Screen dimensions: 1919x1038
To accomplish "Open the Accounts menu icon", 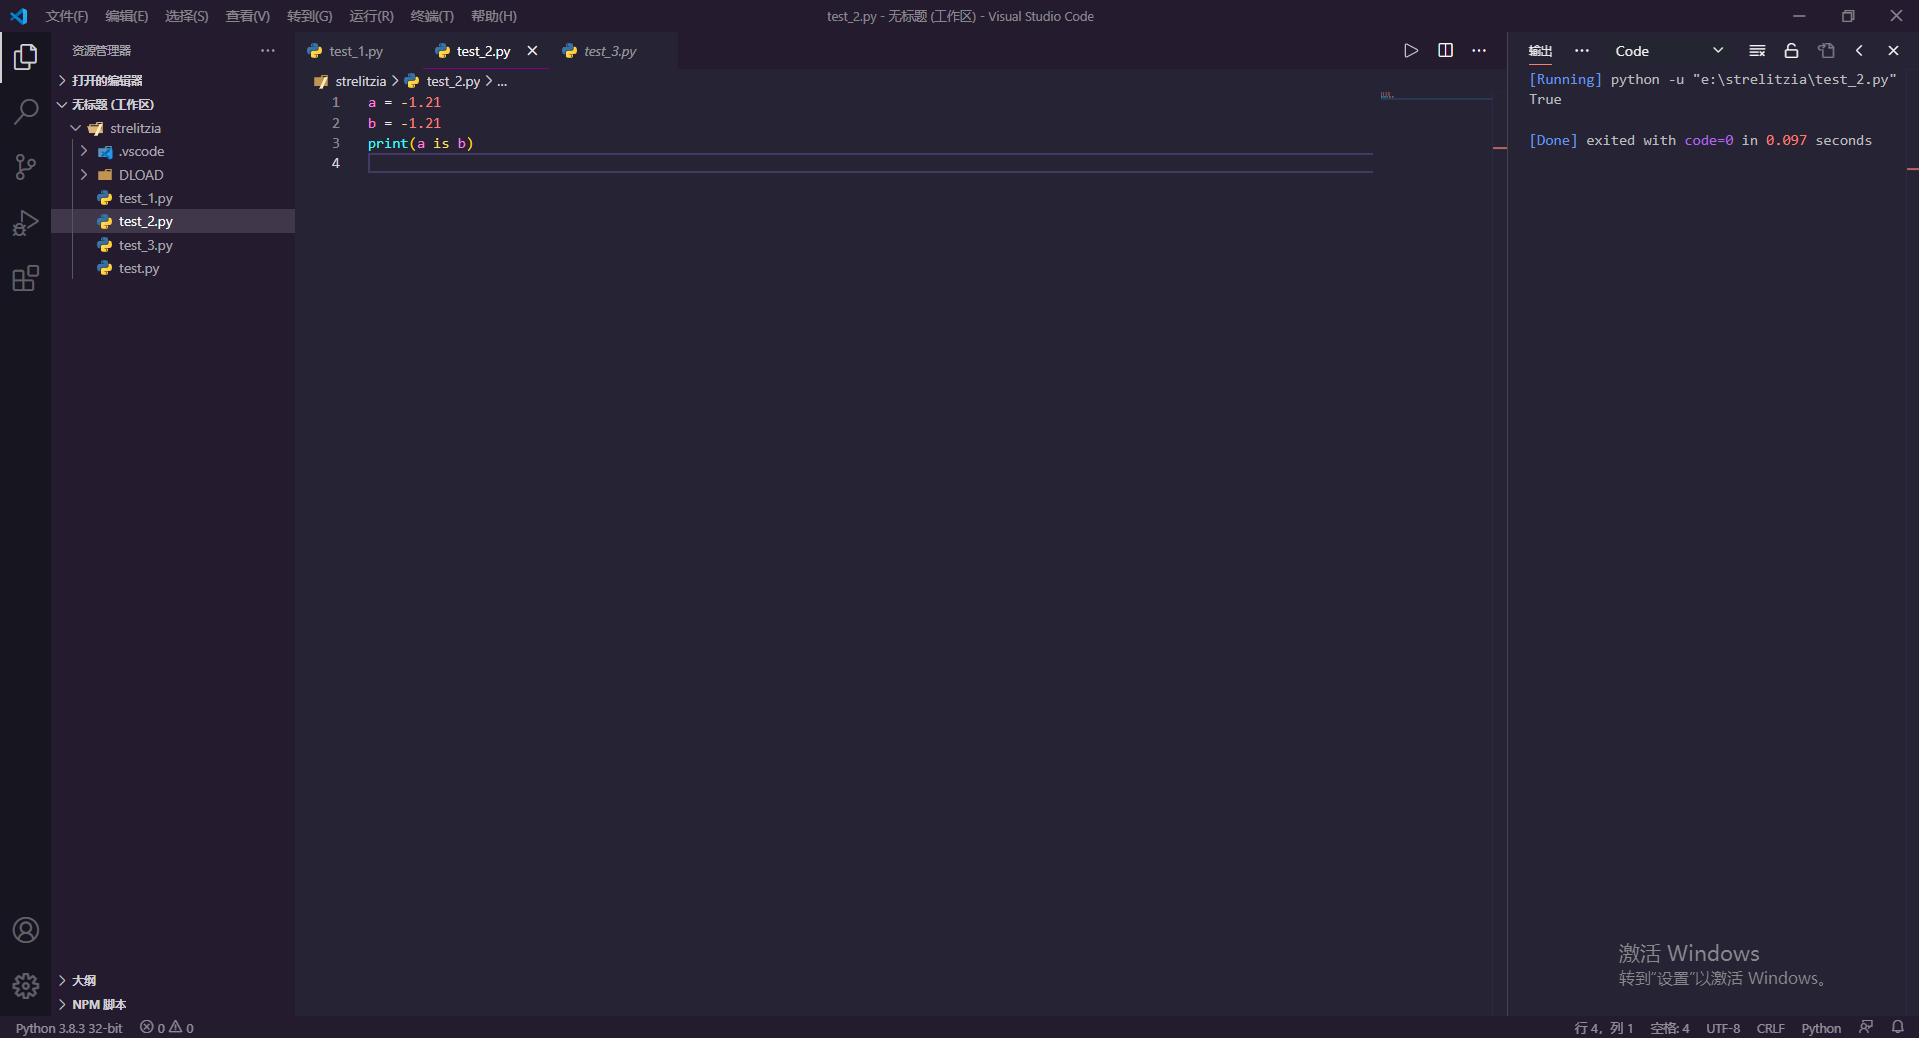I will click(x=25, y=930).
